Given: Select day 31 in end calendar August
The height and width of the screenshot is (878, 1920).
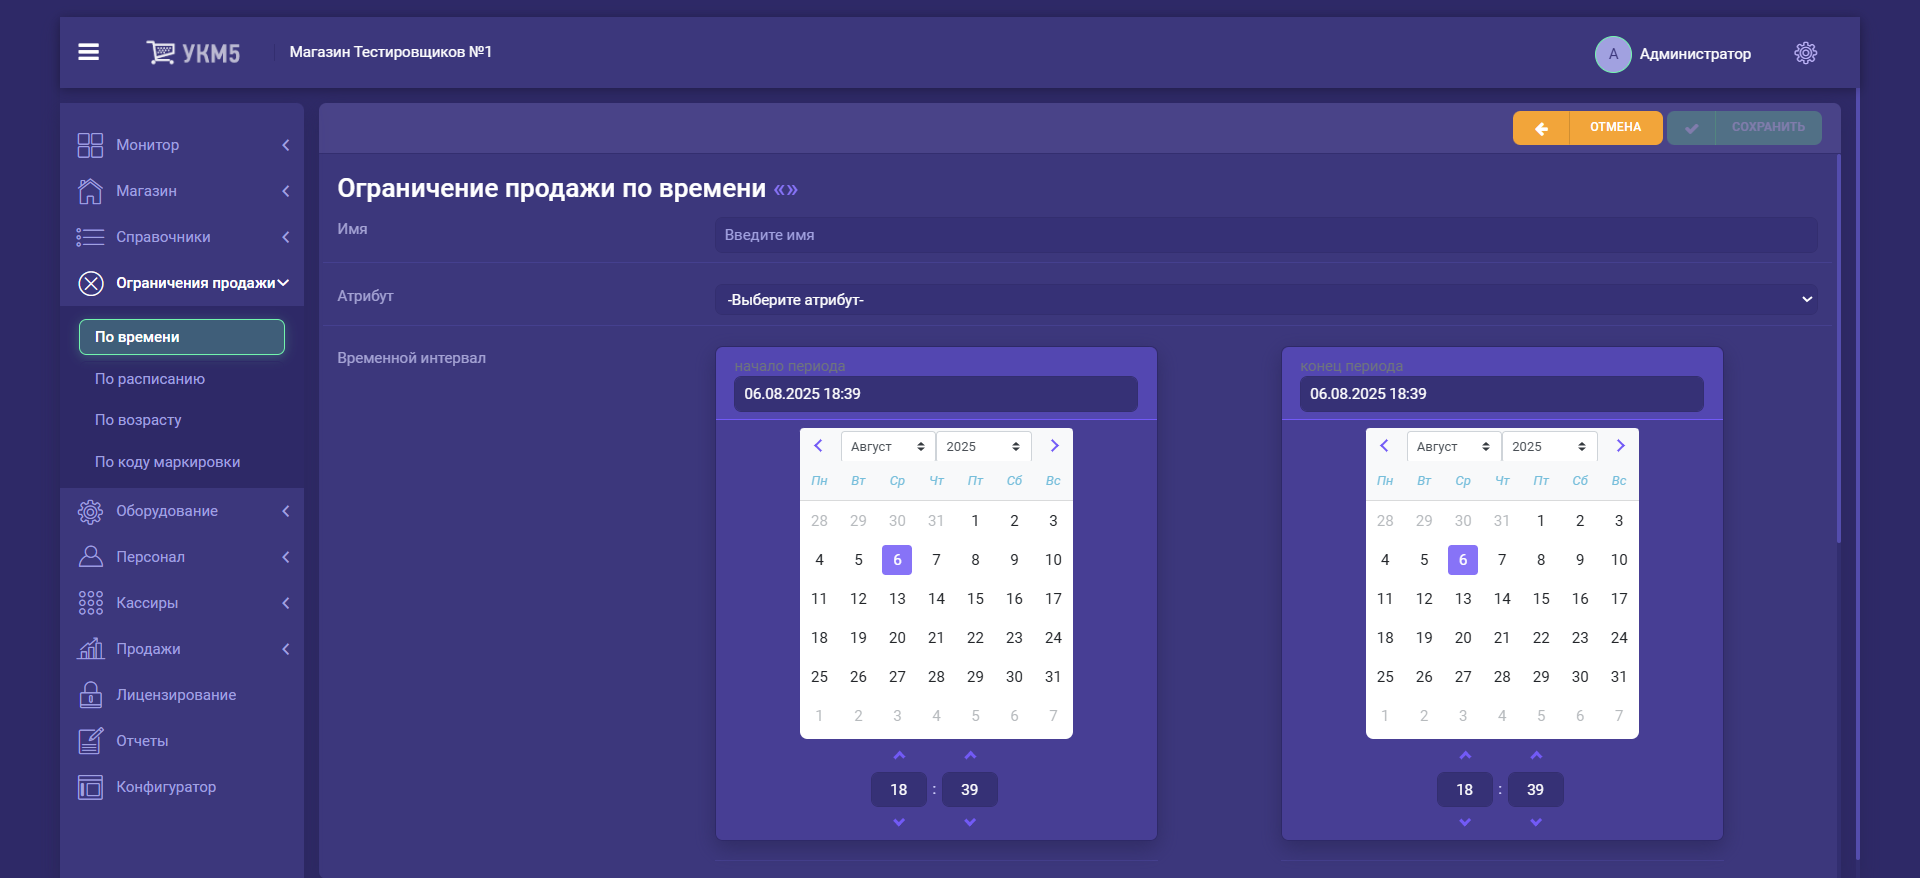Looking at the screenshot, I should 1619,677.
